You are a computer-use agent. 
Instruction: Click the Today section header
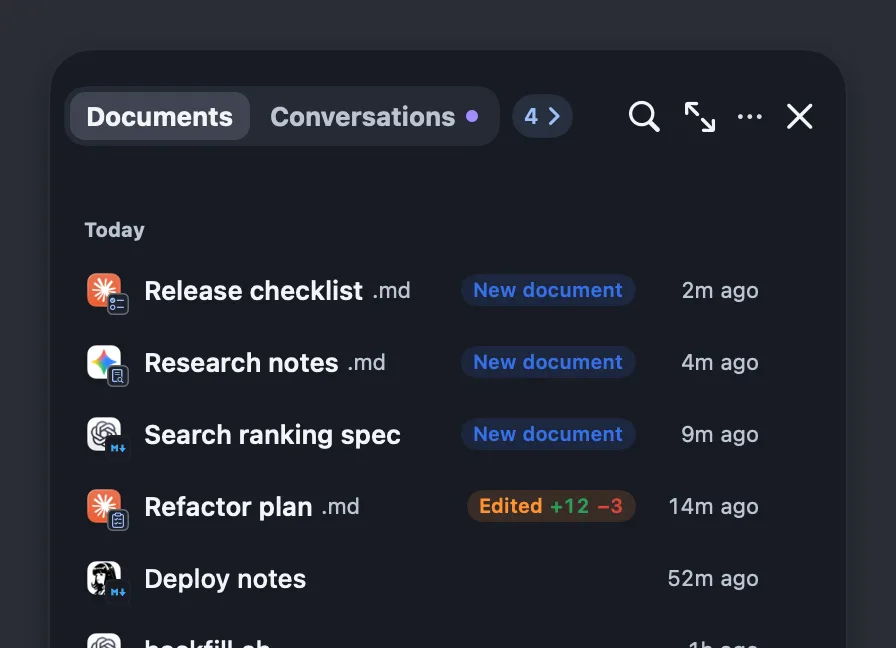pyautogui.click(x=115, y=230)
